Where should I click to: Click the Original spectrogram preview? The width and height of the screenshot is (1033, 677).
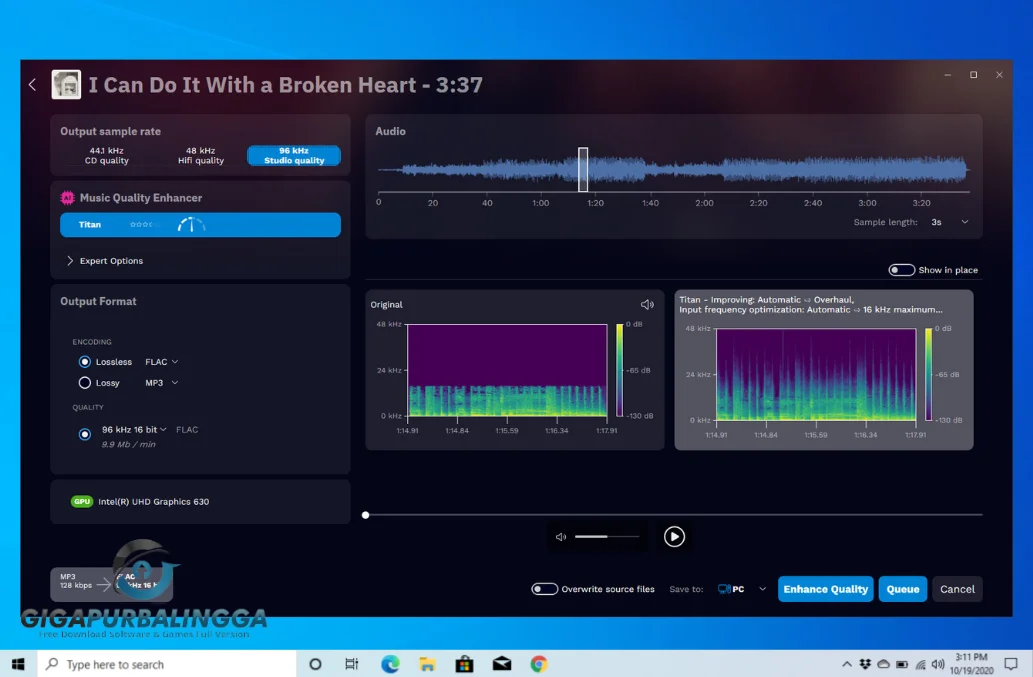[507, 370]
